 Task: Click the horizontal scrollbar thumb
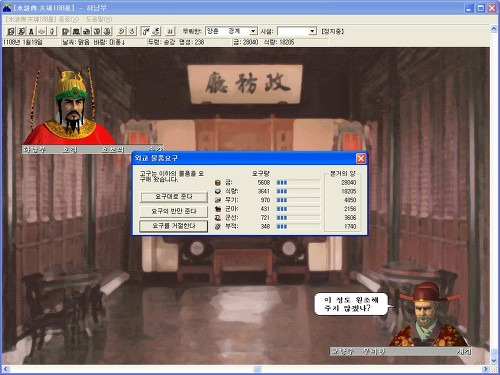coord(257,369)
